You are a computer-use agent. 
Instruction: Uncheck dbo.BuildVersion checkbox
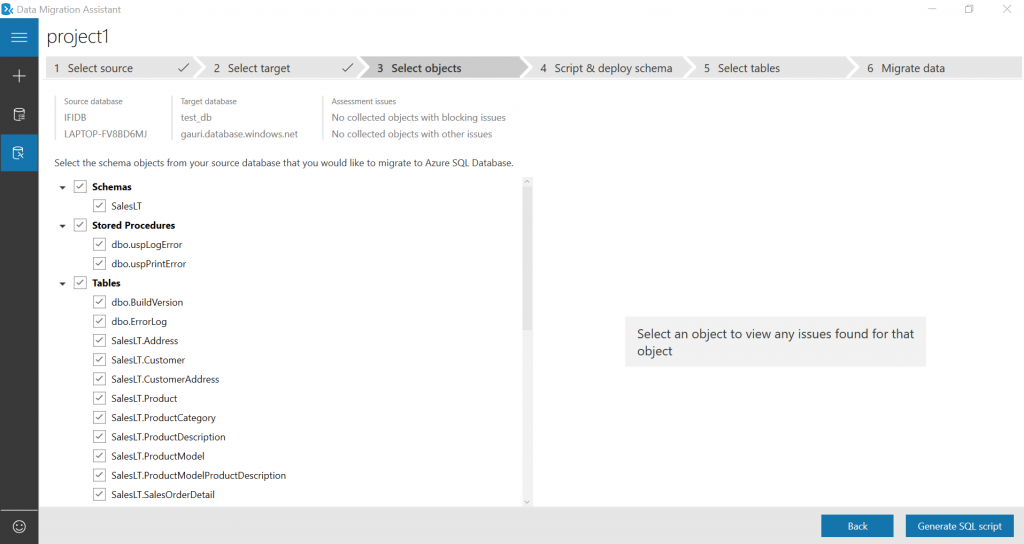coord(99,302)
